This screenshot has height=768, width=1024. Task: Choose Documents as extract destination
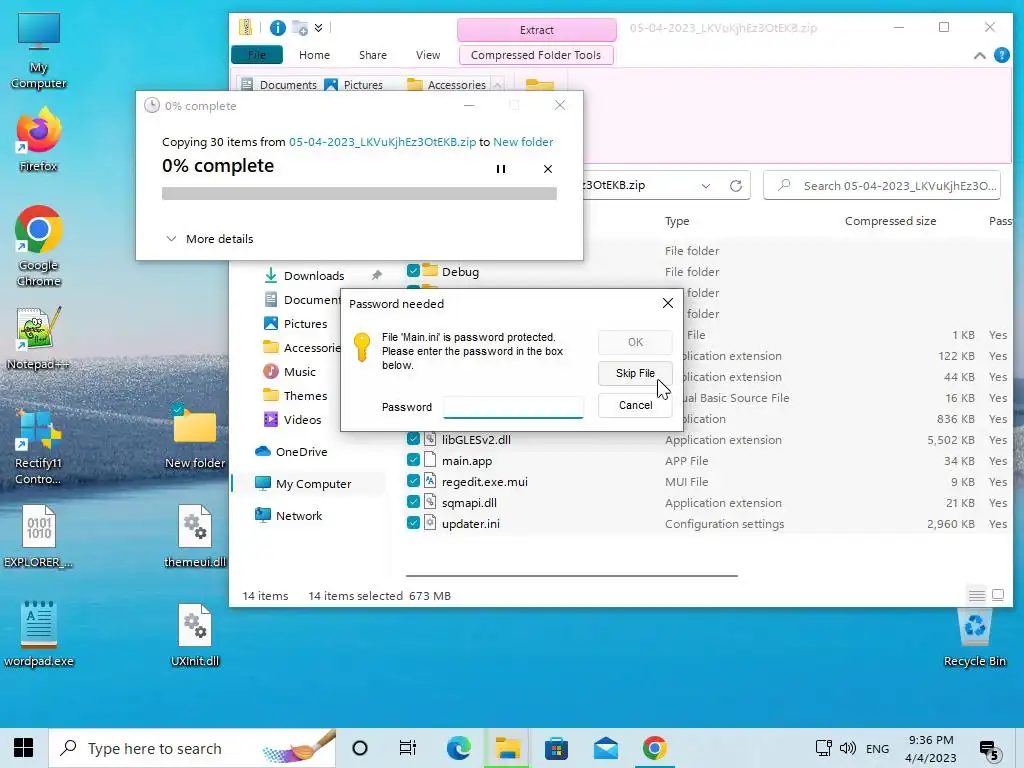coord(279,85)
